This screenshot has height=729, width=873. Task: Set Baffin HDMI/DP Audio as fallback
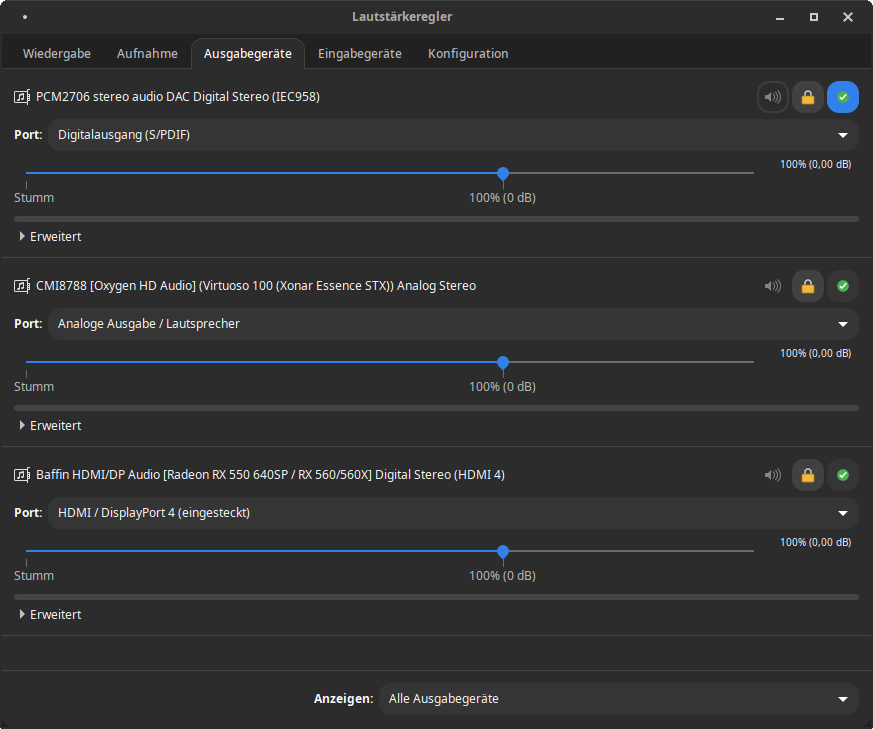pos(843,474)
